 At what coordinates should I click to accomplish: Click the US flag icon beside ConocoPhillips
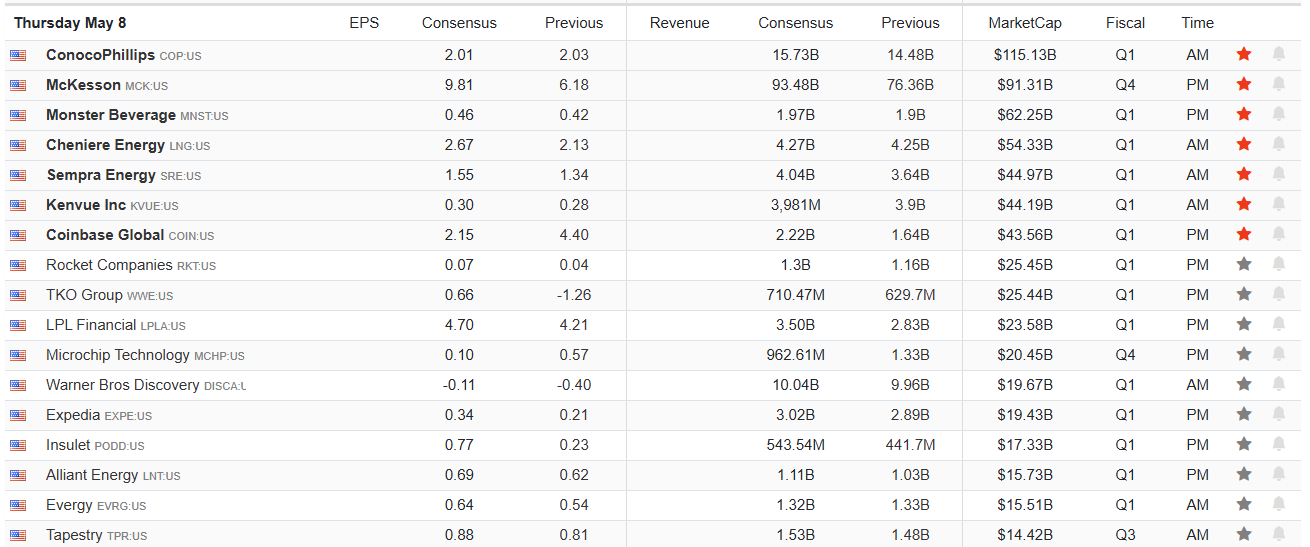tap(18, 56)
